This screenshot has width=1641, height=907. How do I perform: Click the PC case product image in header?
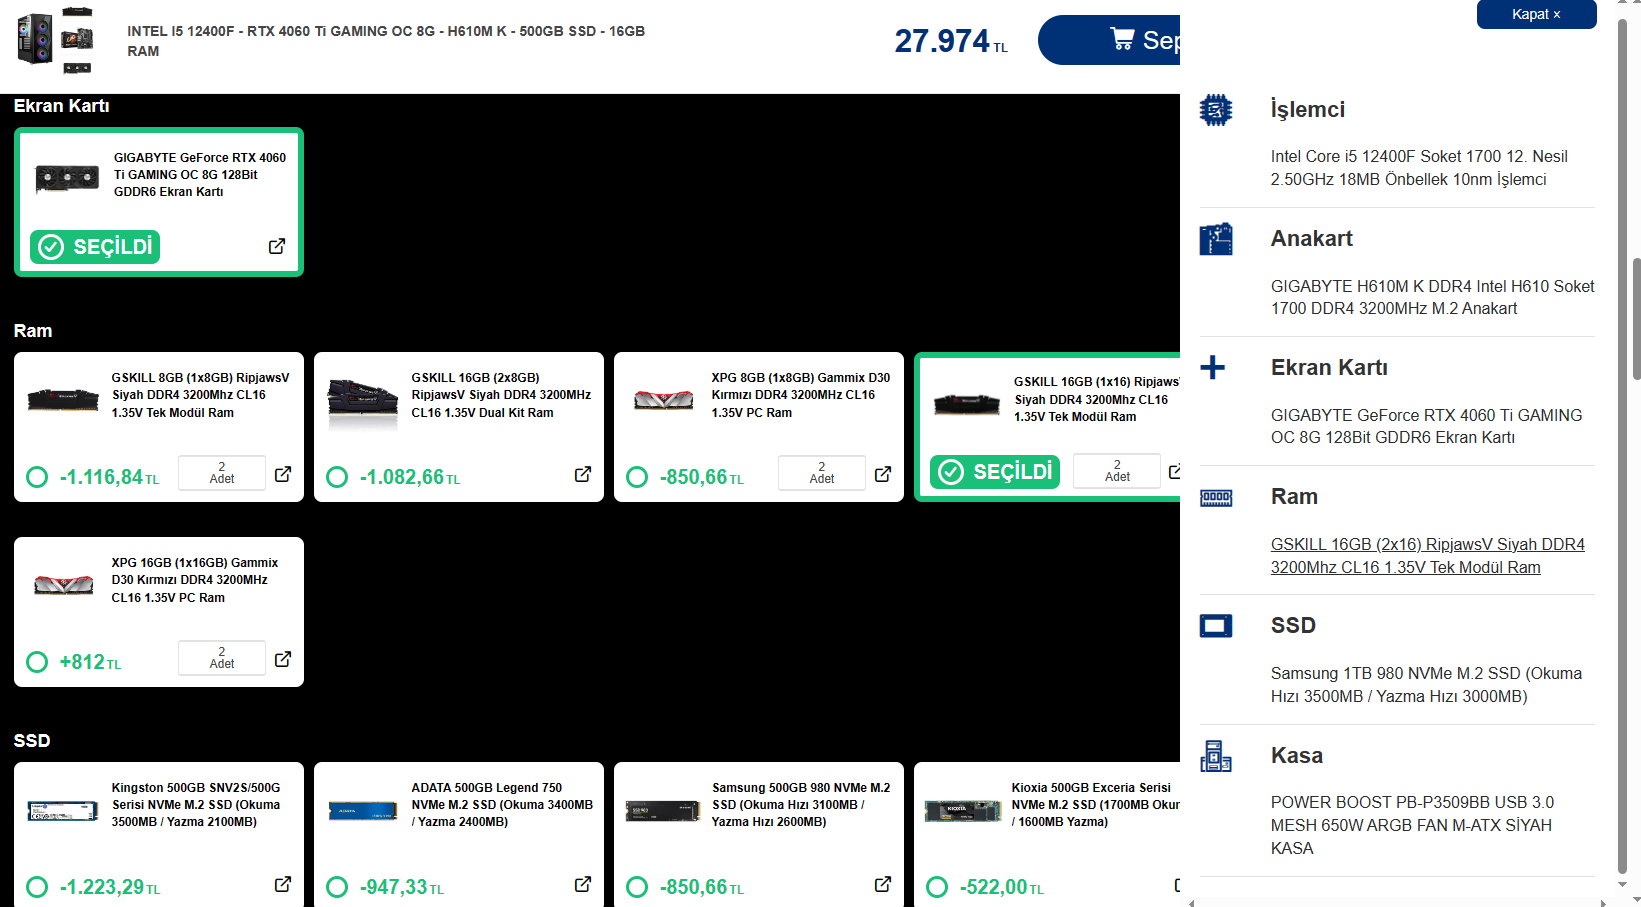56,40
